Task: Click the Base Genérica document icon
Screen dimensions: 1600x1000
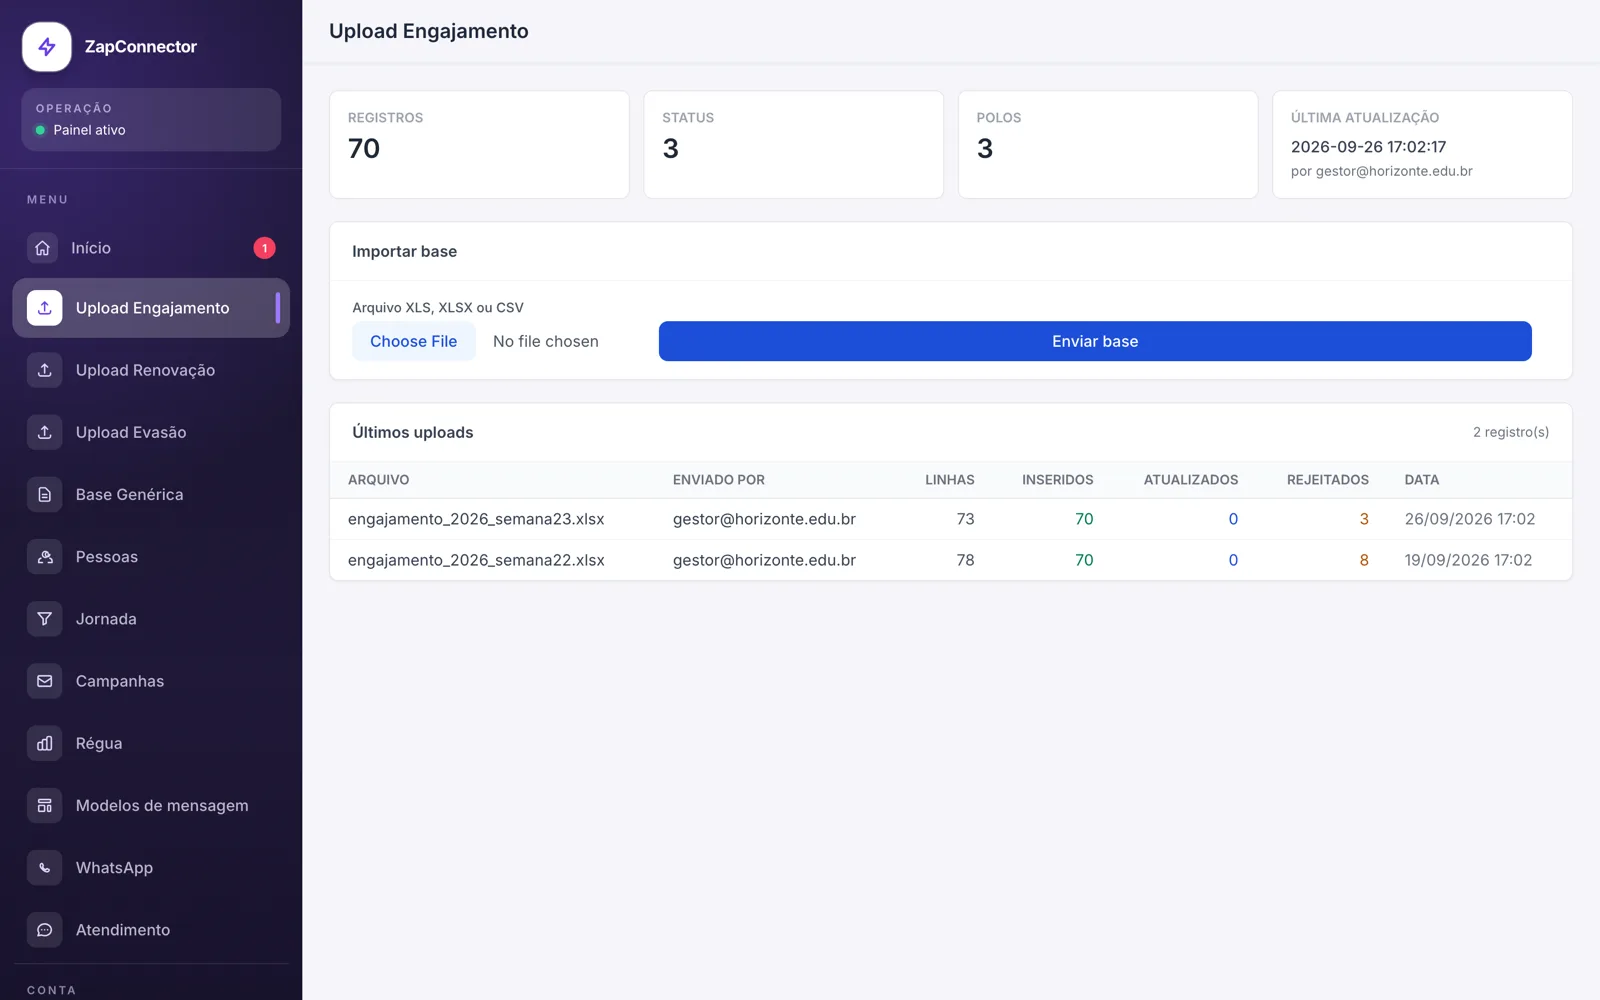Action: (x=45, y=494)
